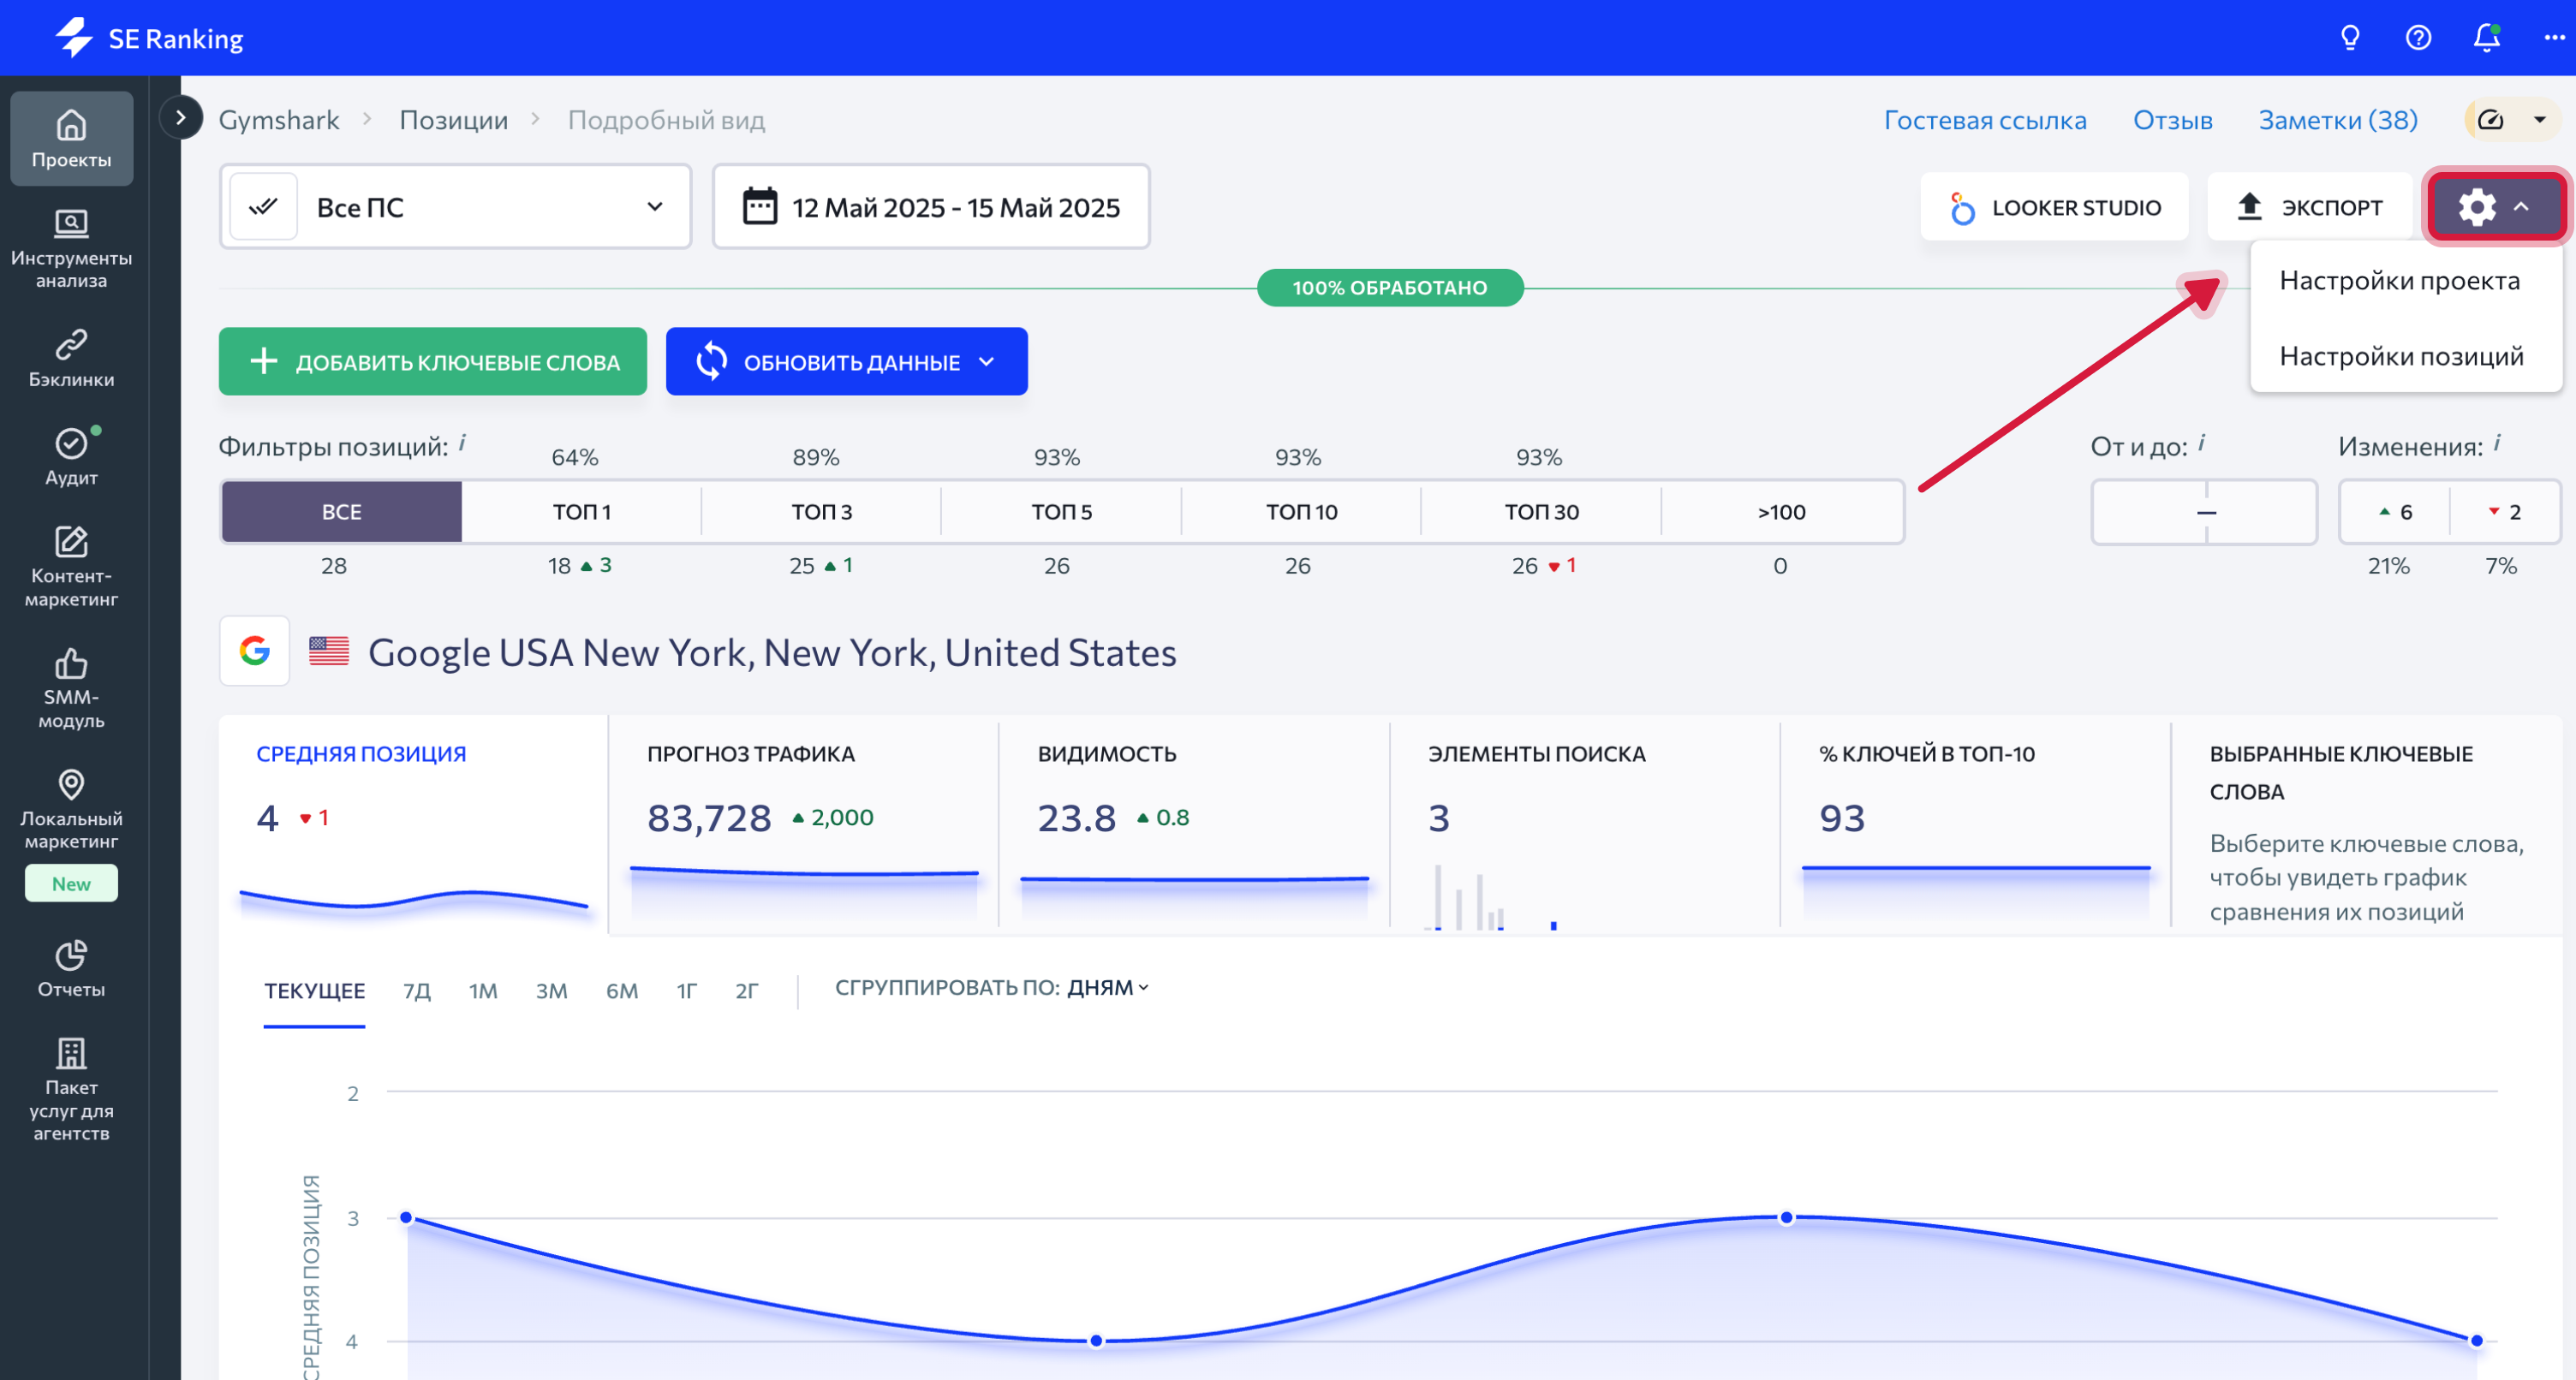2576x1380 pixels.
Task: Click the gear settings icon
Action: (2476, 207)
